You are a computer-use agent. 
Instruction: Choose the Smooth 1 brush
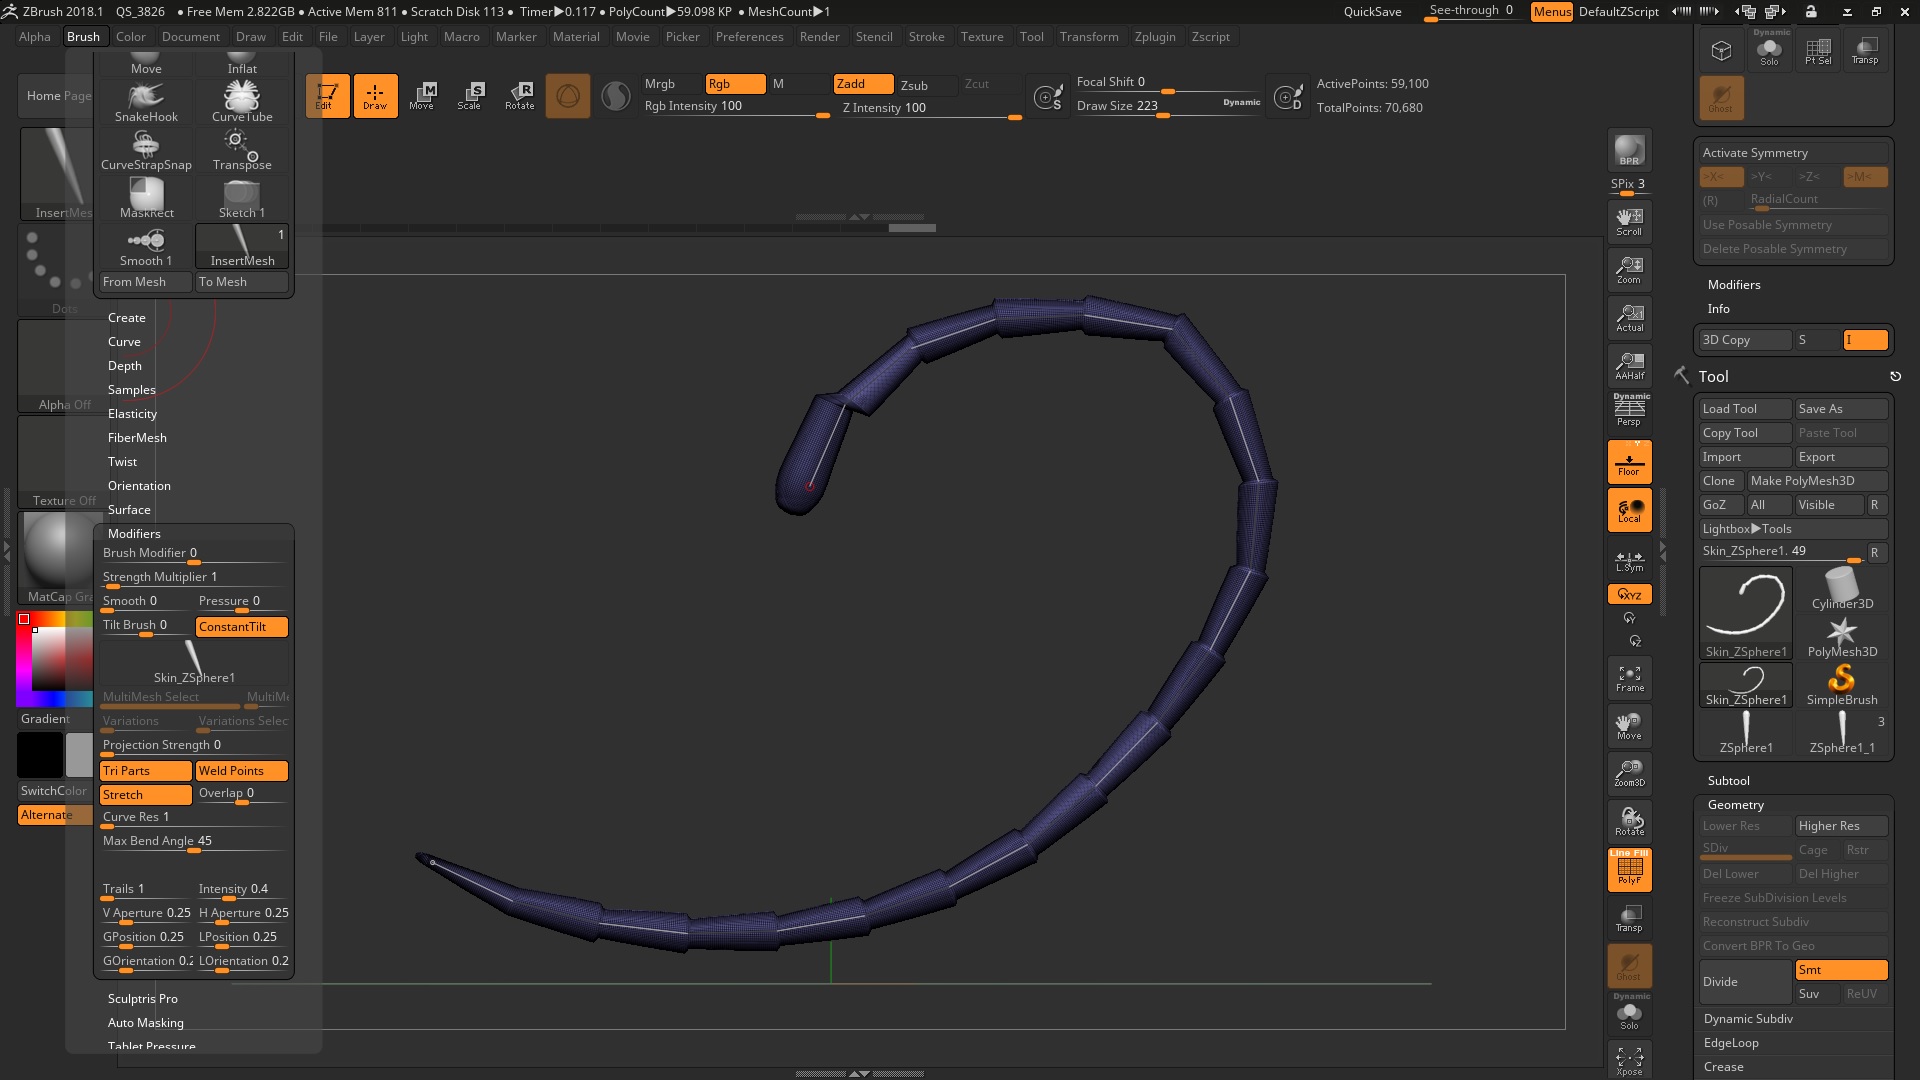pyautogui.click(x=146, y=247)
